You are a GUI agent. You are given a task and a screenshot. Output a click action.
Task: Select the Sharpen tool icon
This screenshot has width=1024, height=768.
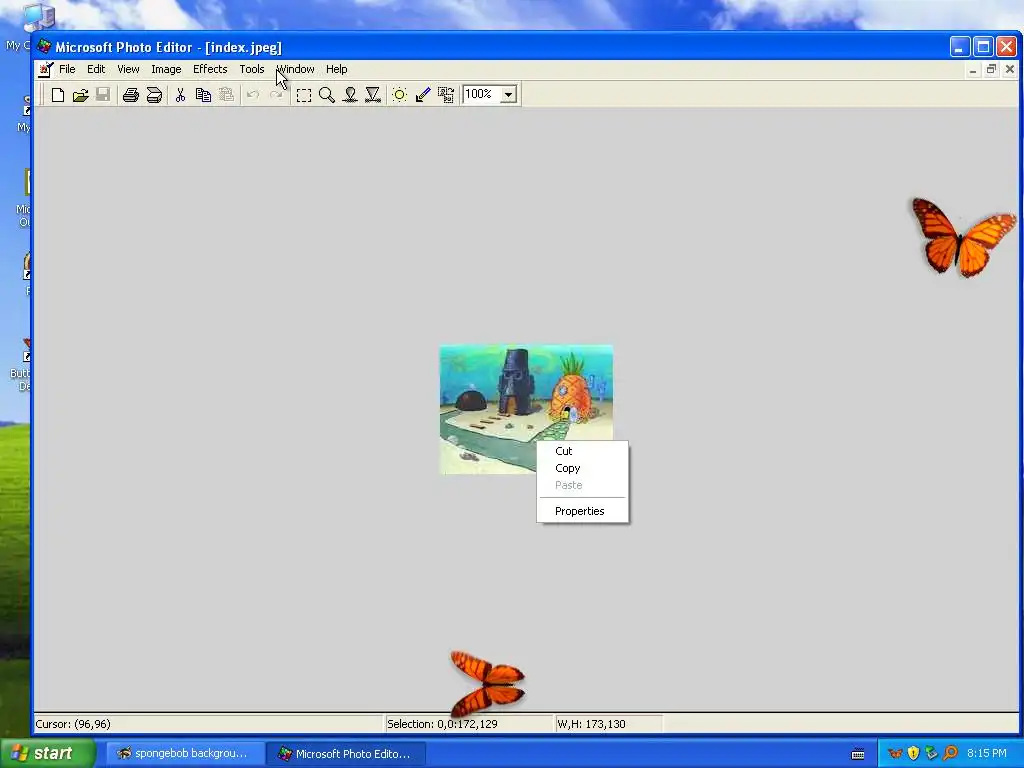coord(373,95)
